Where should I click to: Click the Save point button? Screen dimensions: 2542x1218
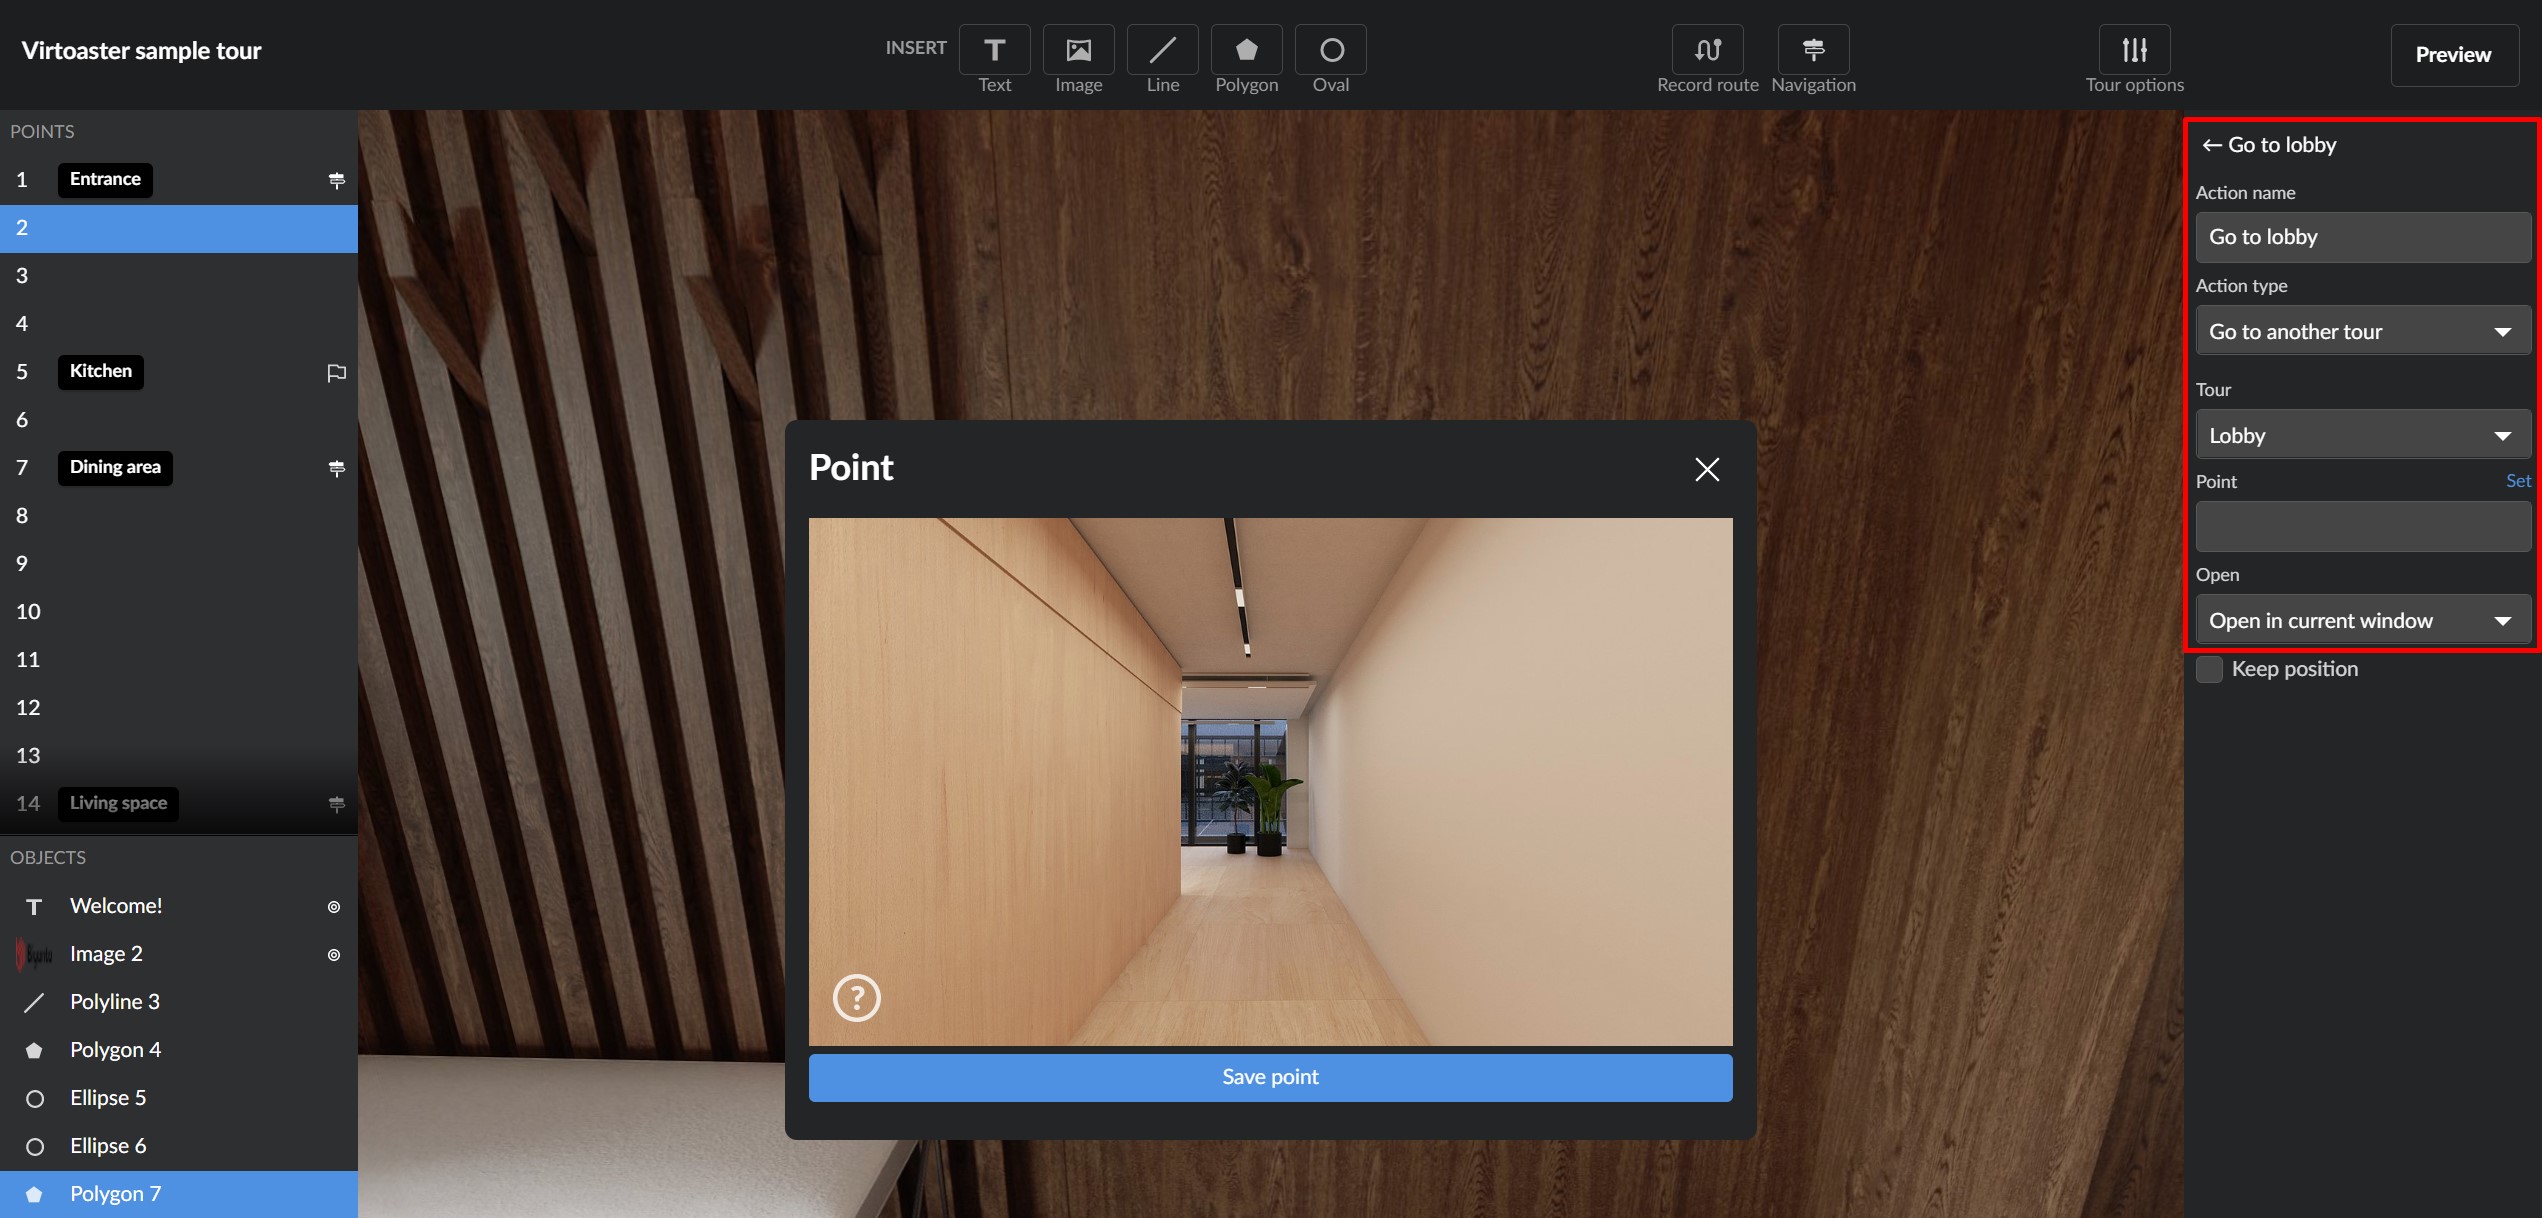(x=1270, y=1077)
